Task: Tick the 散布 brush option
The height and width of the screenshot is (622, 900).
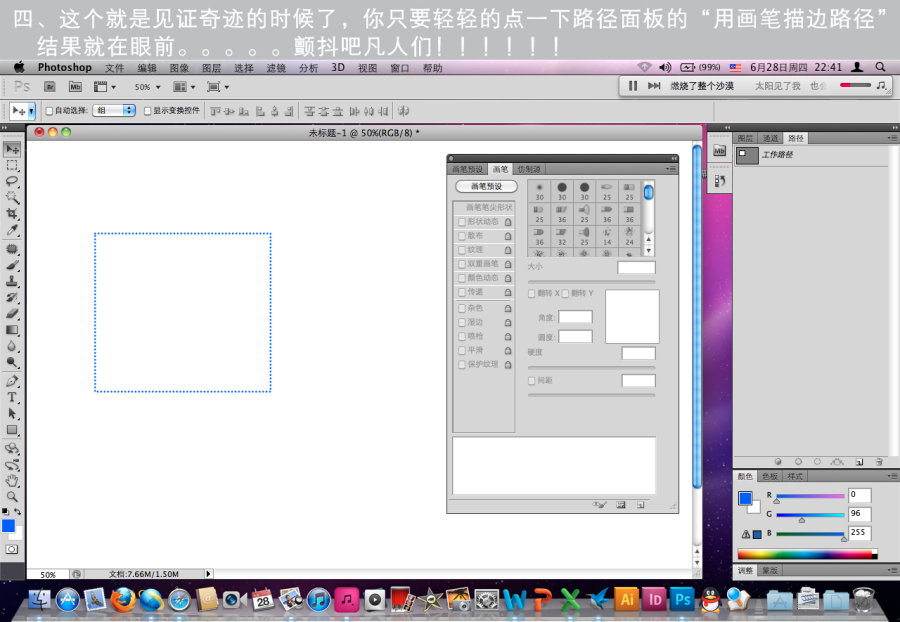Action: [x=462, y=236]
